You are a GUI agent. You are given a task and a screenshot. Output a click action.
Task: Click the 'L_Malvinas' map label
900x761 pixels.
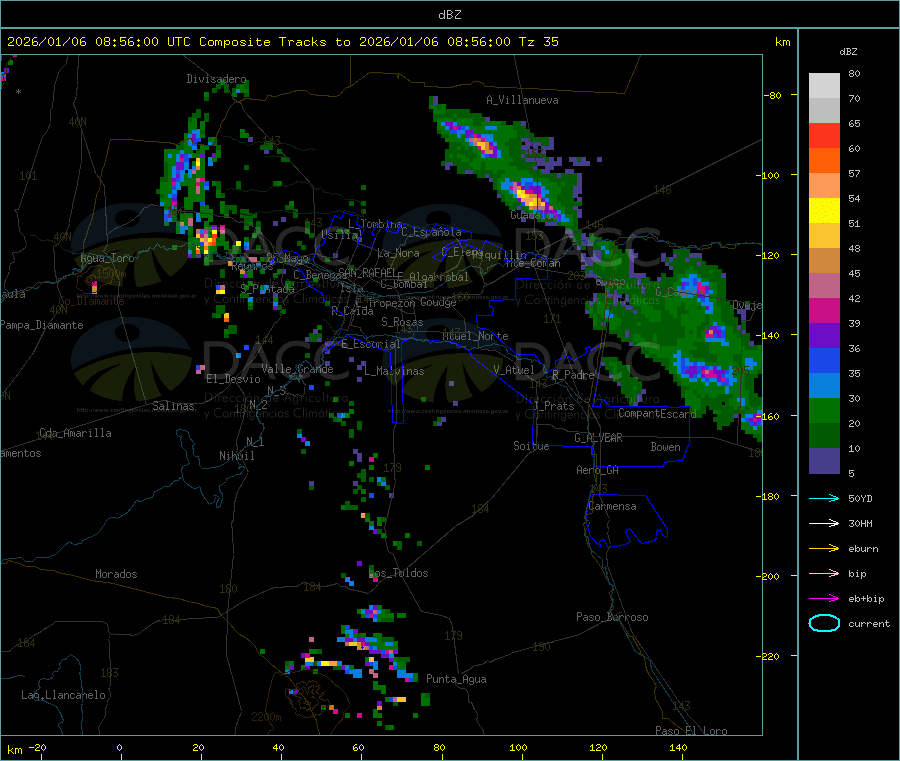pos(394,371)
